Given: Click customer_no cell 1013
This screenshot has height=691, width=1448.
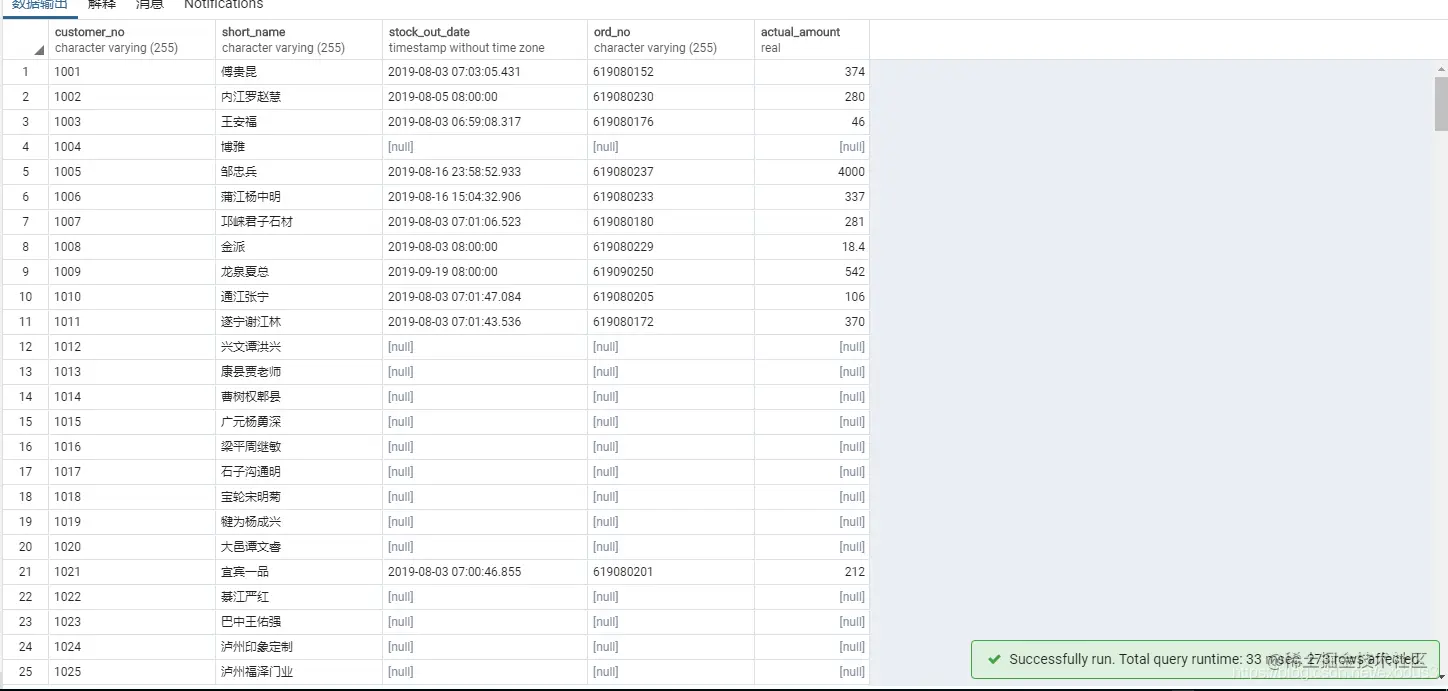Looking at the screenshot, I should (x=132, y=372).
